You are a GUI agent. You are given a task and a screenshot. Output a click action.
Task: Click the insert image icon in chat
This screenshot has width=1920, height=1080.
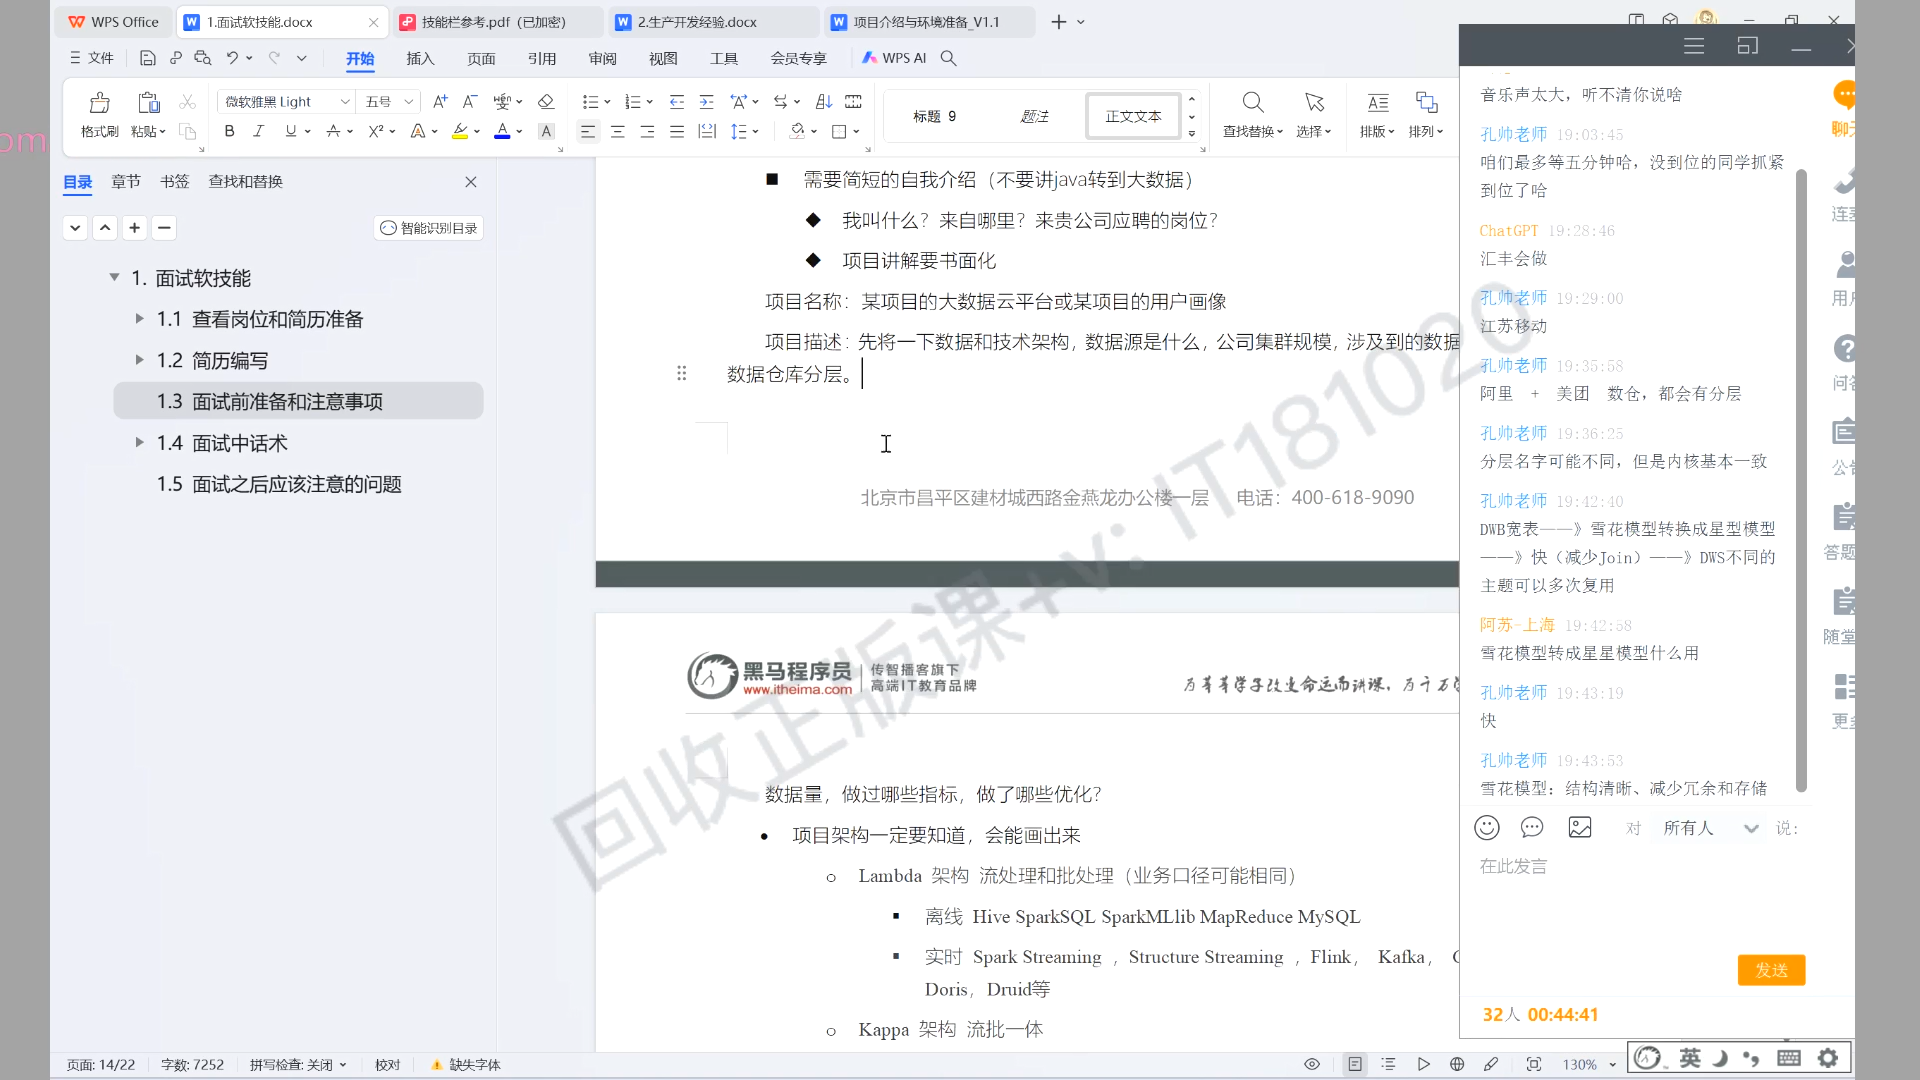(1580, 828)
